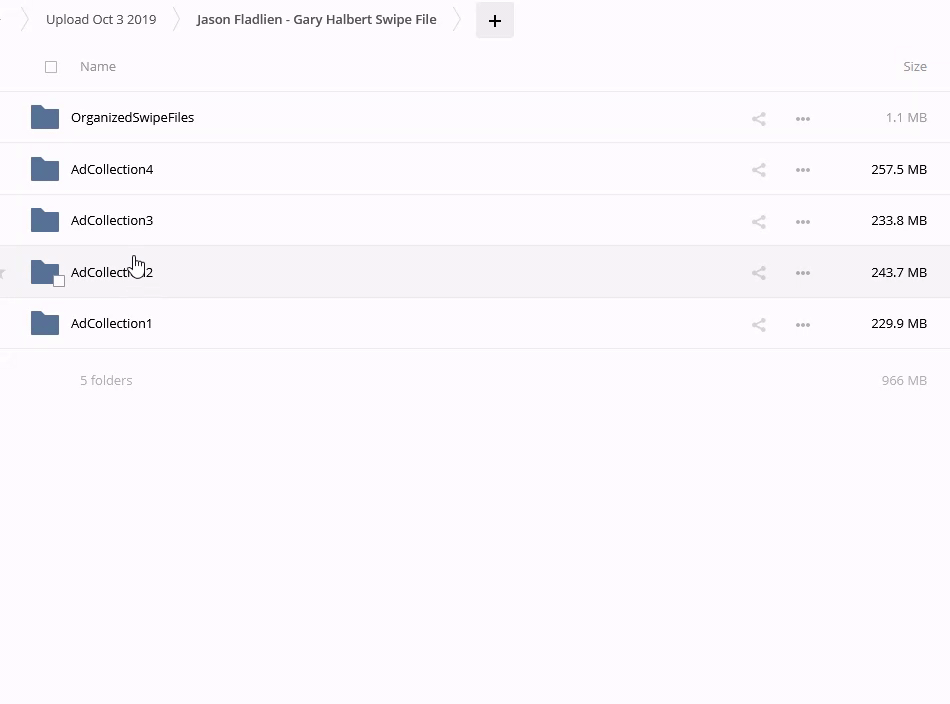Check the AdCollection2 row checkbox
Screen dimensions: 950x704
59,281
